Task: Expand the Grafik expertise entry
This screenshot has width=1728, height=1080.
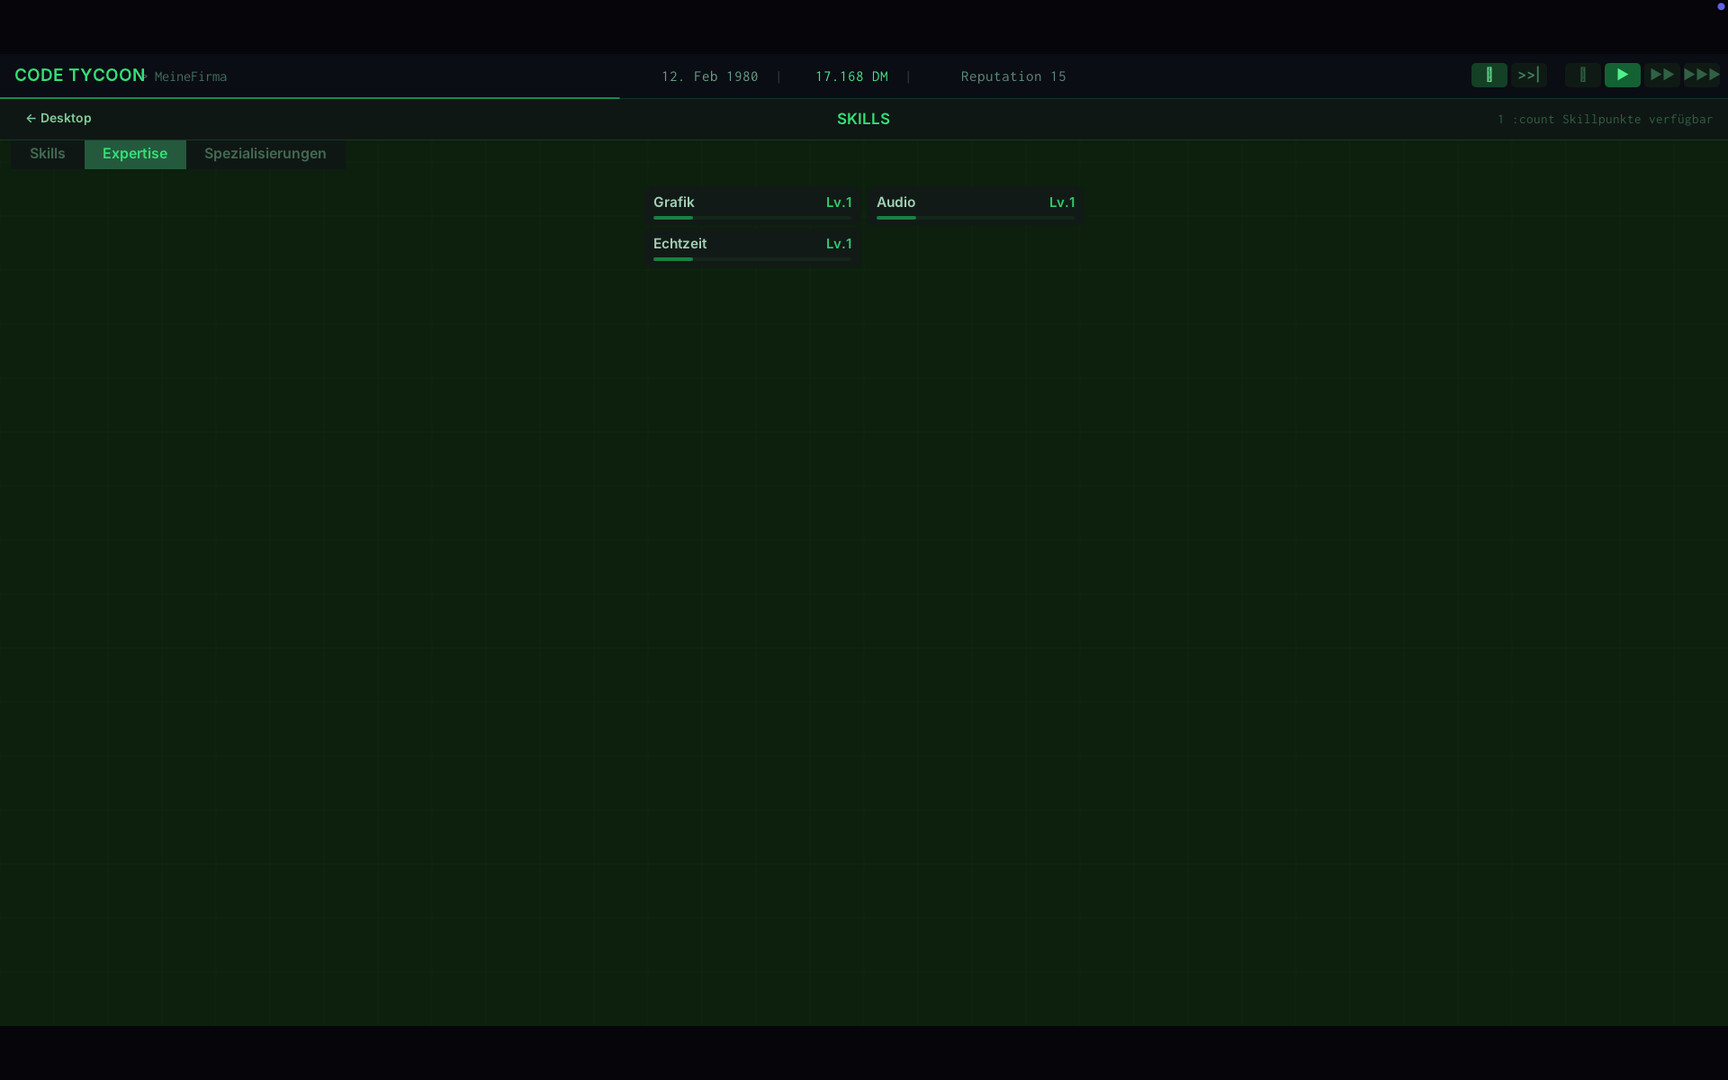Action: pyautogui.click(x=752, y=202)
